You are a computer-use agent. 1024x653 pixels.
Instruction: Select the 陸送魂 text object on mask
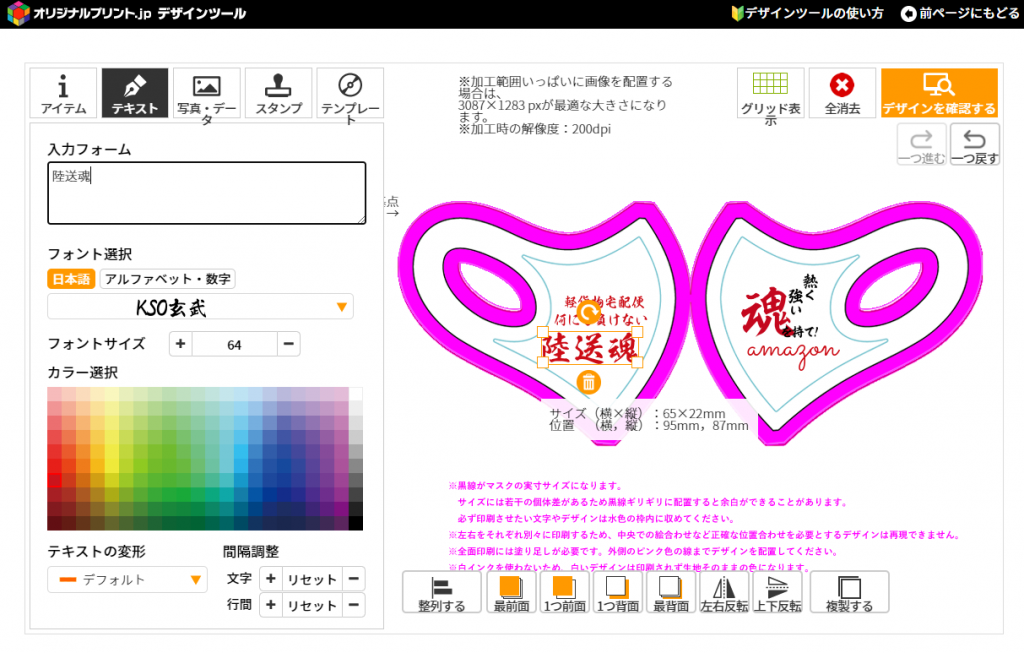point(590,348)
